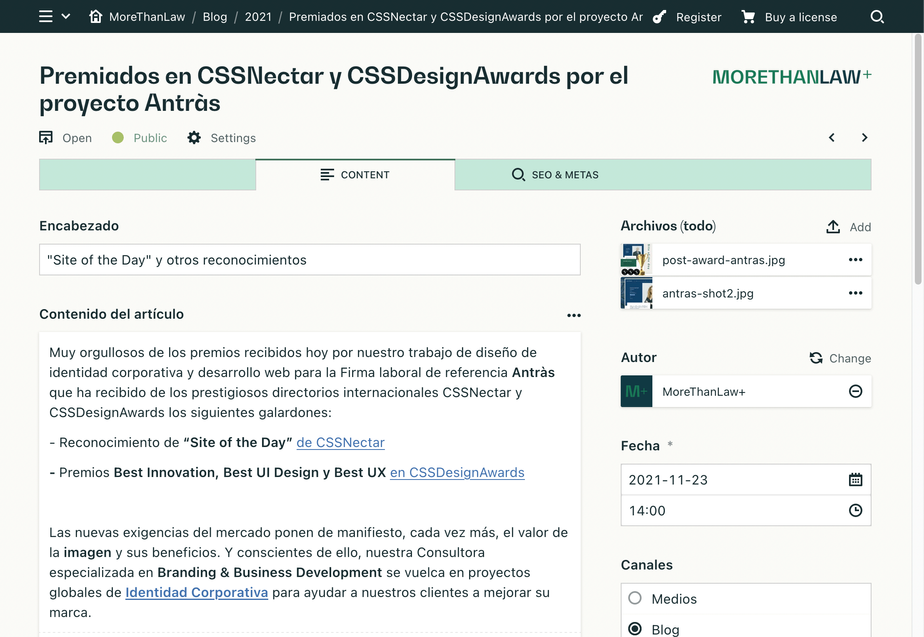Switch to the SEO & Metas tab
Viewport: 924px width, 637px height.
tap(555, 175)
